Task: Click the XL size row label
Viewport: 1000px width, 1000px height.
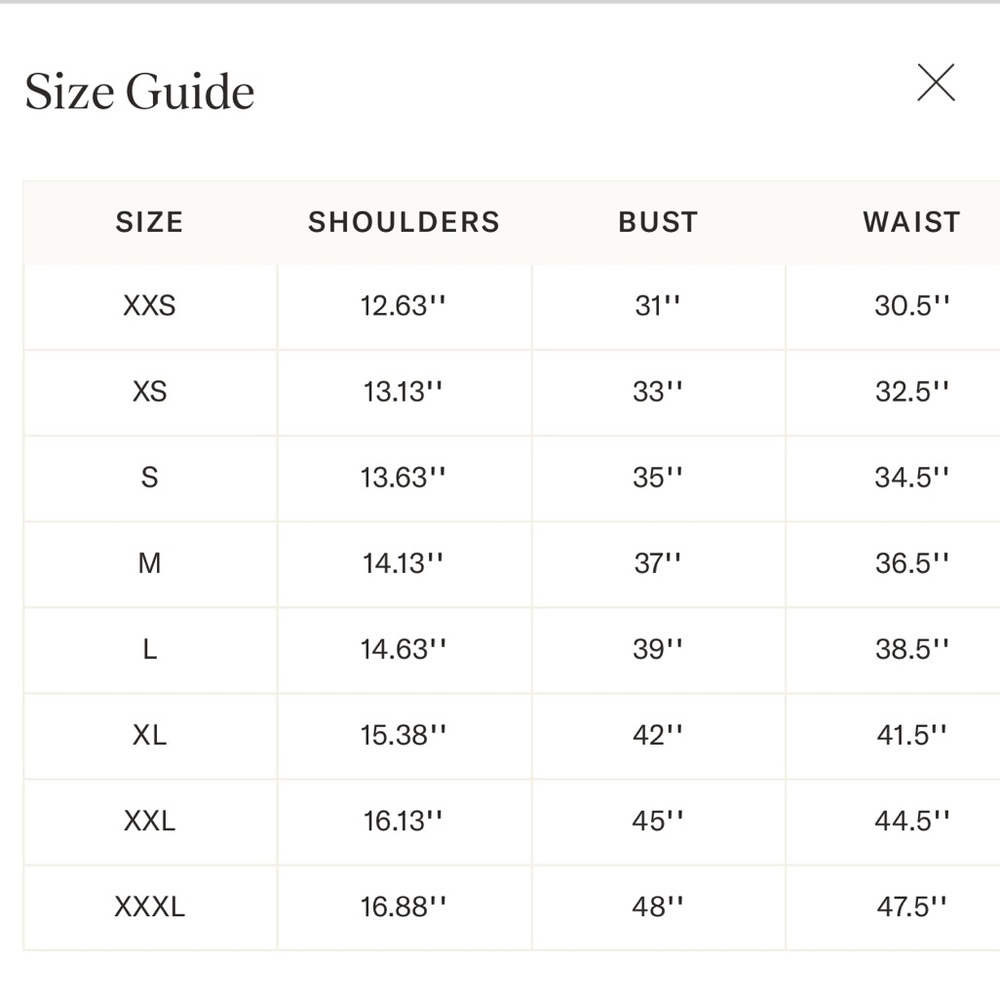Action: 150,735
